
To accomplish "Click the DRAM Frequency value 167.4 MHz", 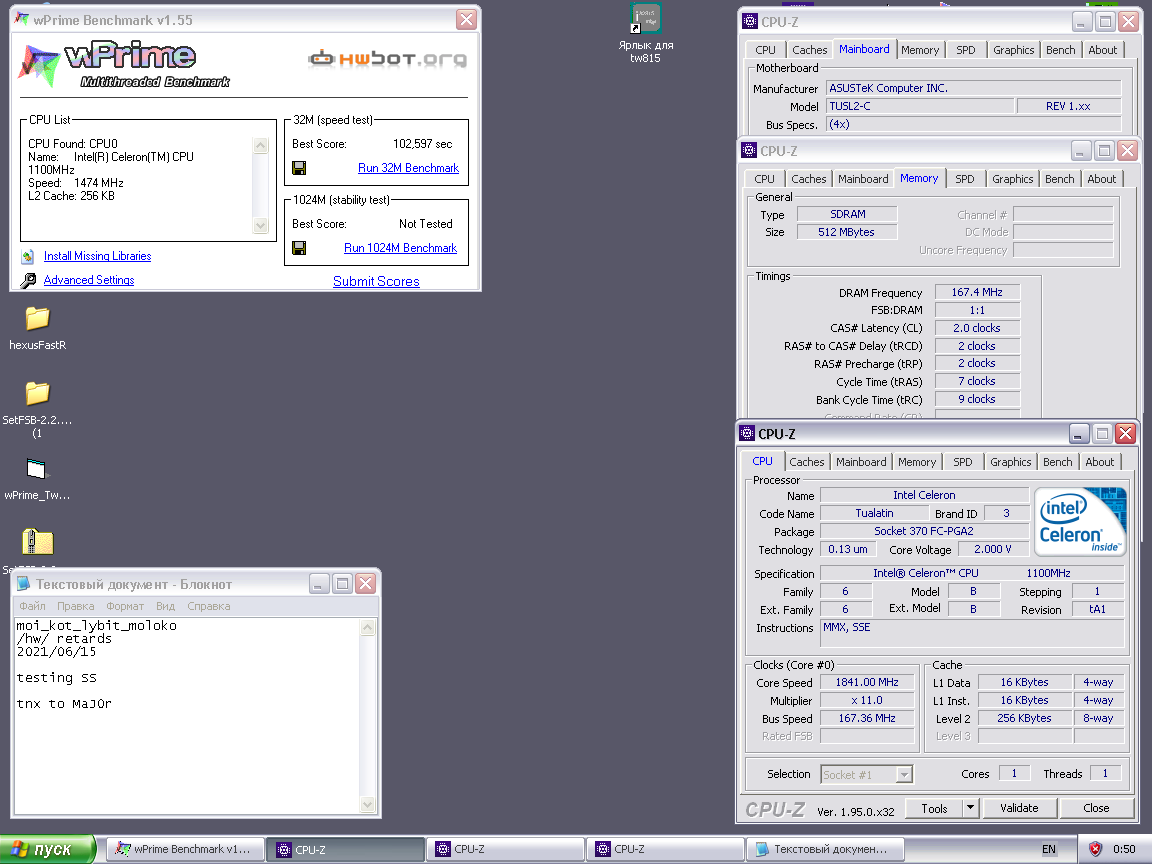I will (x=976, y=292).
